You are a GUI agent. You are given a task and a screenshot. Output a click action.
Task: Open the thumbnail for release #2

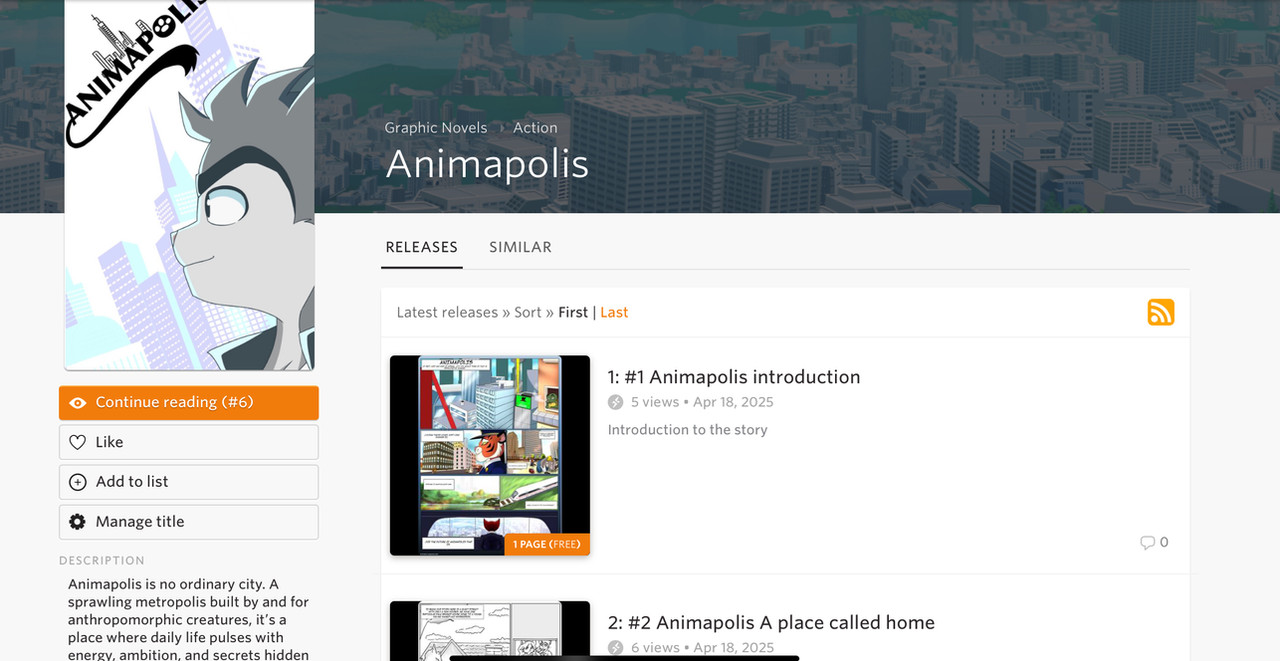point(490,631)
